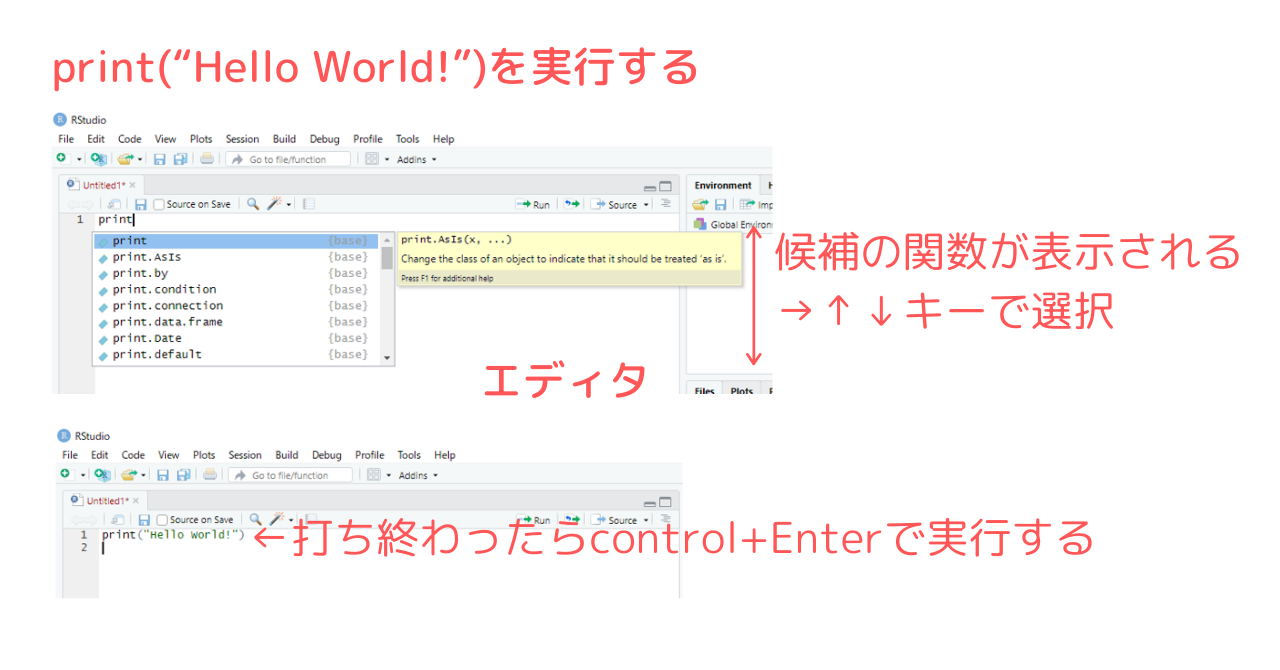The width and height of the screenshot is (1280, 670).
Task: Enable the Source on Save checkbox
Action: click(x=160, y=205)
